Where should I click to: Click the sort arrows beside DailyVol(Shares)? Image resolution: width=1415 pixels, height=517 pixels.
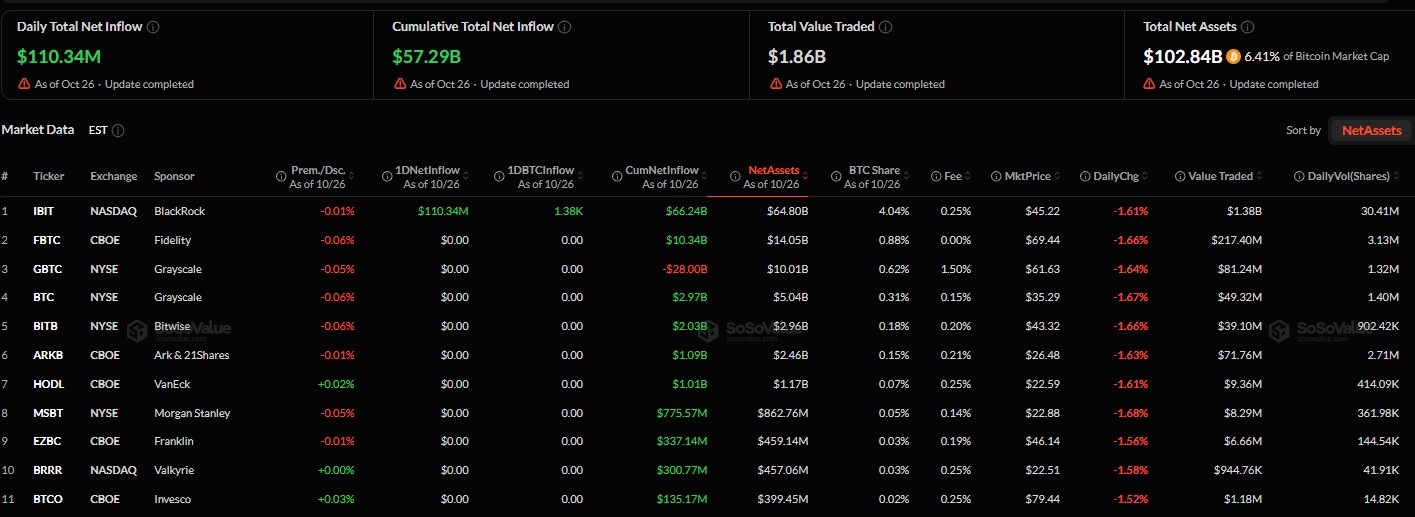[1396, 176]
